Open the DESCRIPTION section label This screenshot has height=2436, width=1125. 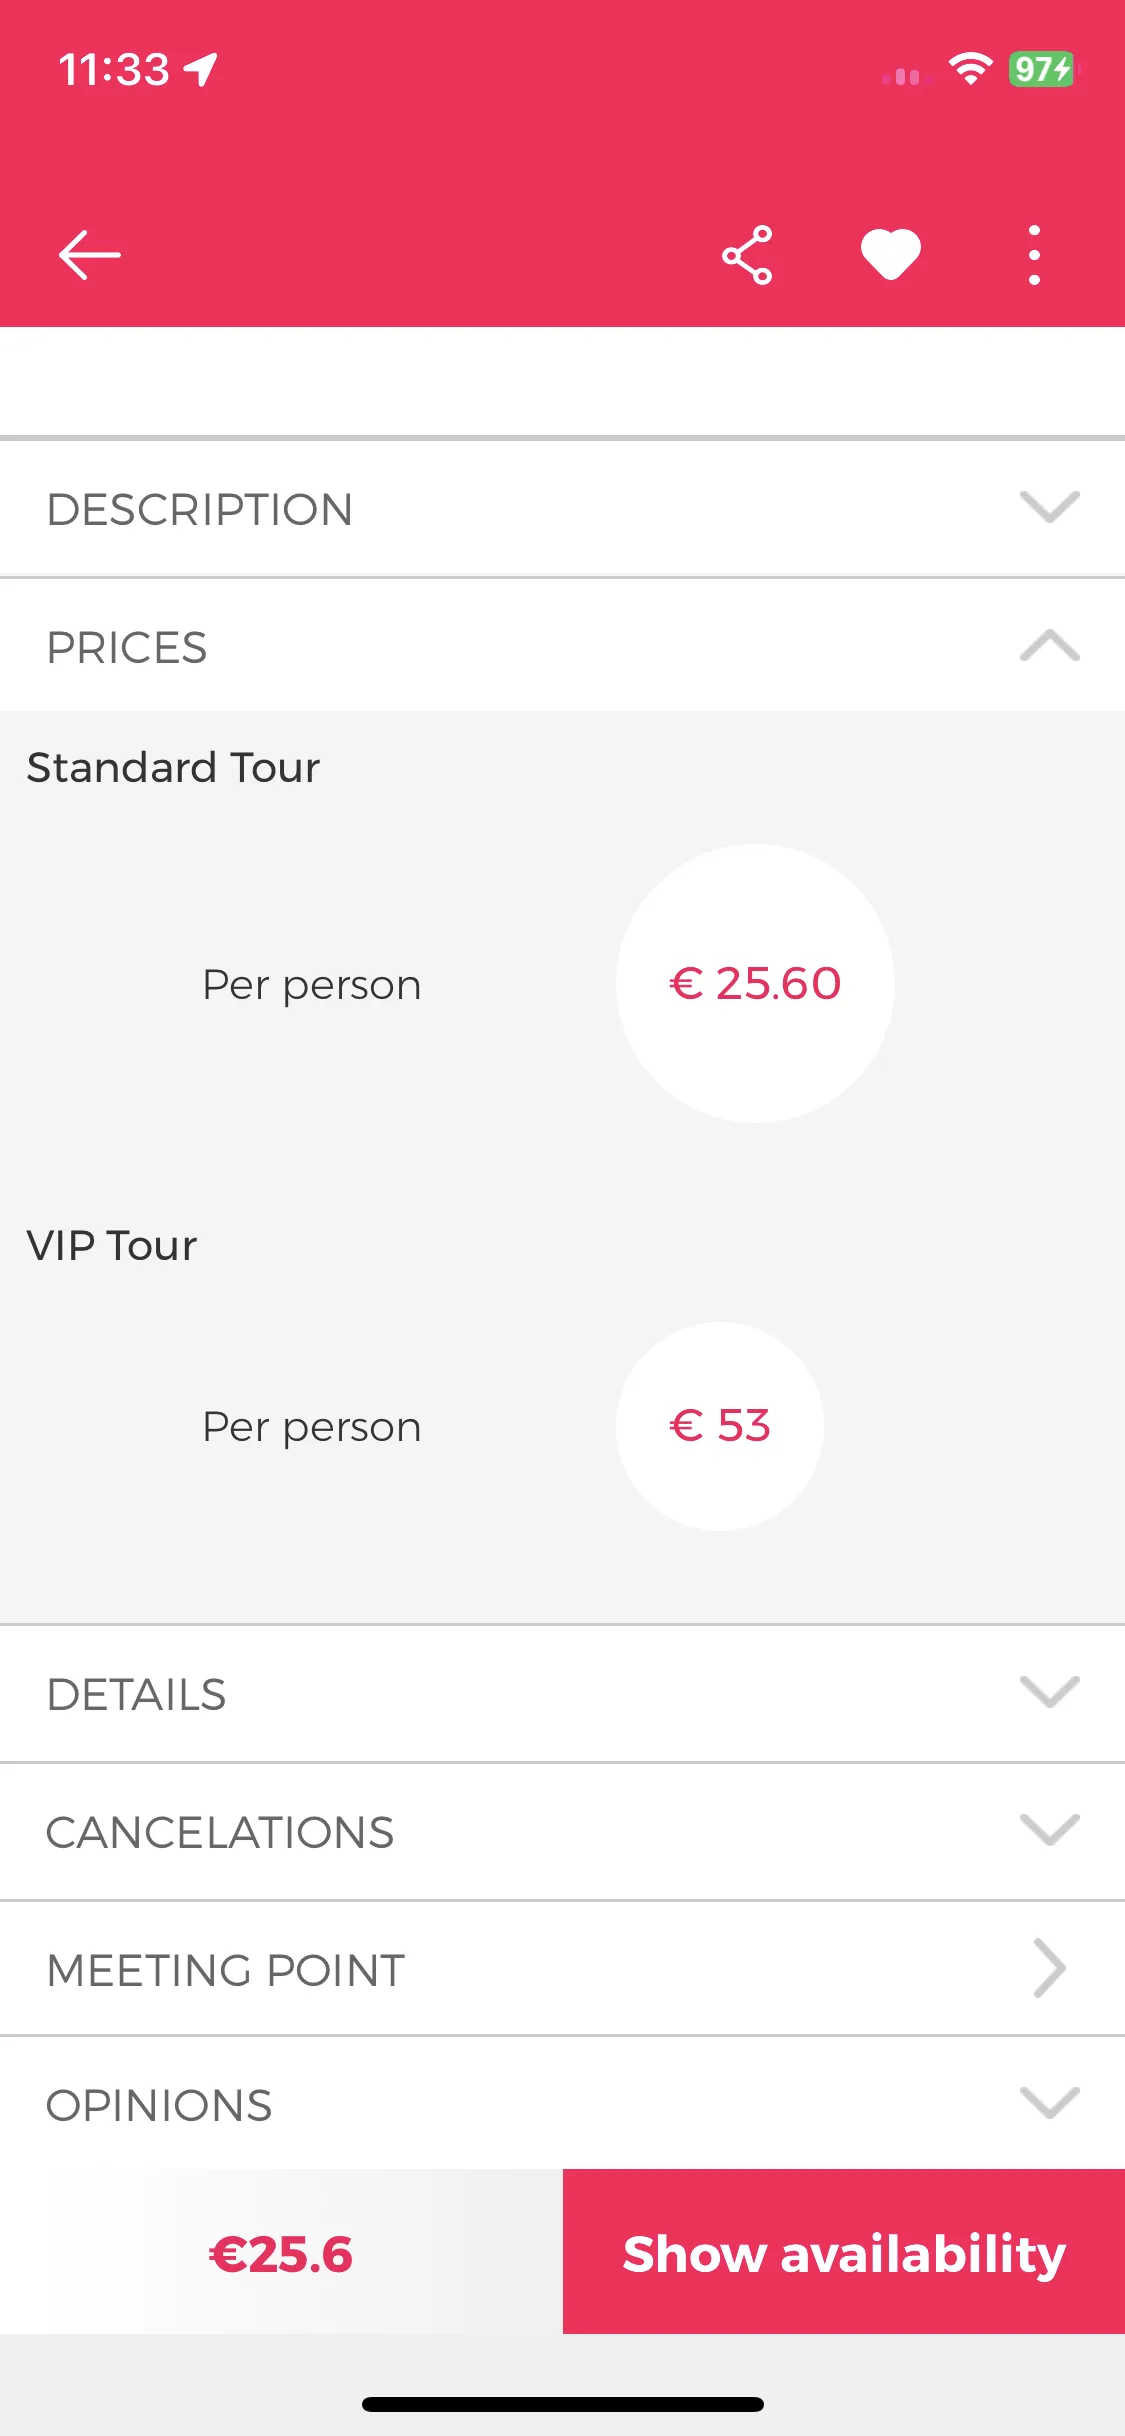(200, 509)
